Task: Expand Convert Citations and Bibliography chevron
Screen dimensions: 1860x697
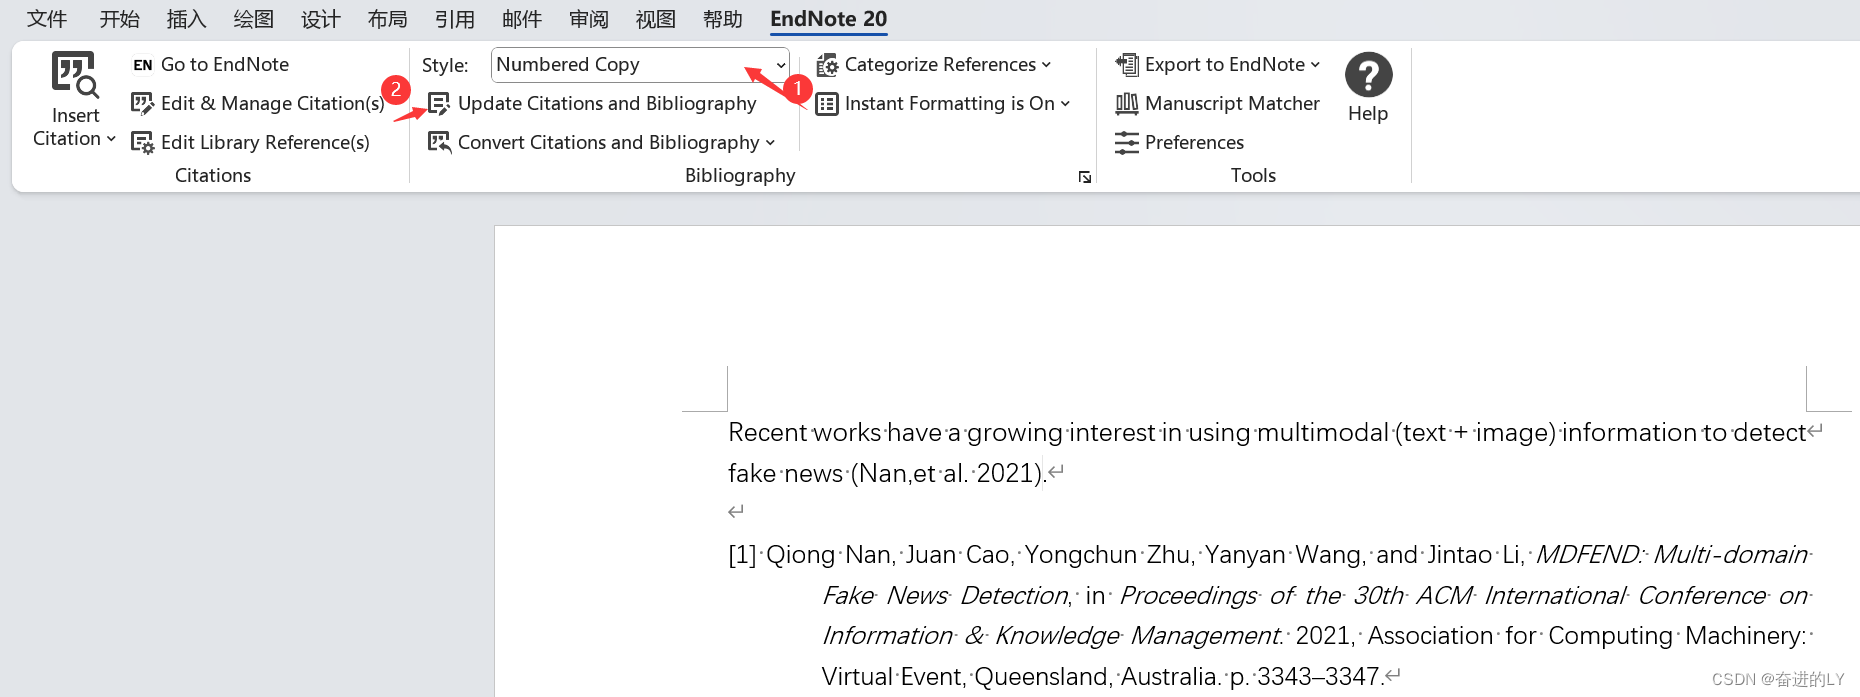Action: [x=770, y=143]
